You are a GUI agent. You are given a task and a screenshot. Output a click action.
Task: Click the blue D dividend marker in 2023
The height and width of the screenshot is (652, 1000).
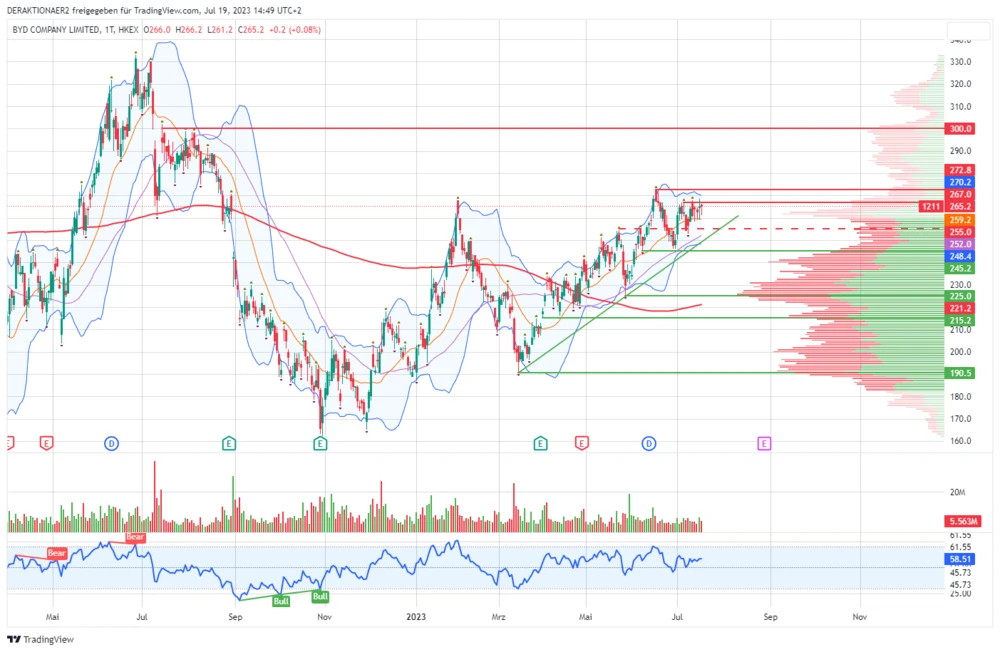[649, 442]
